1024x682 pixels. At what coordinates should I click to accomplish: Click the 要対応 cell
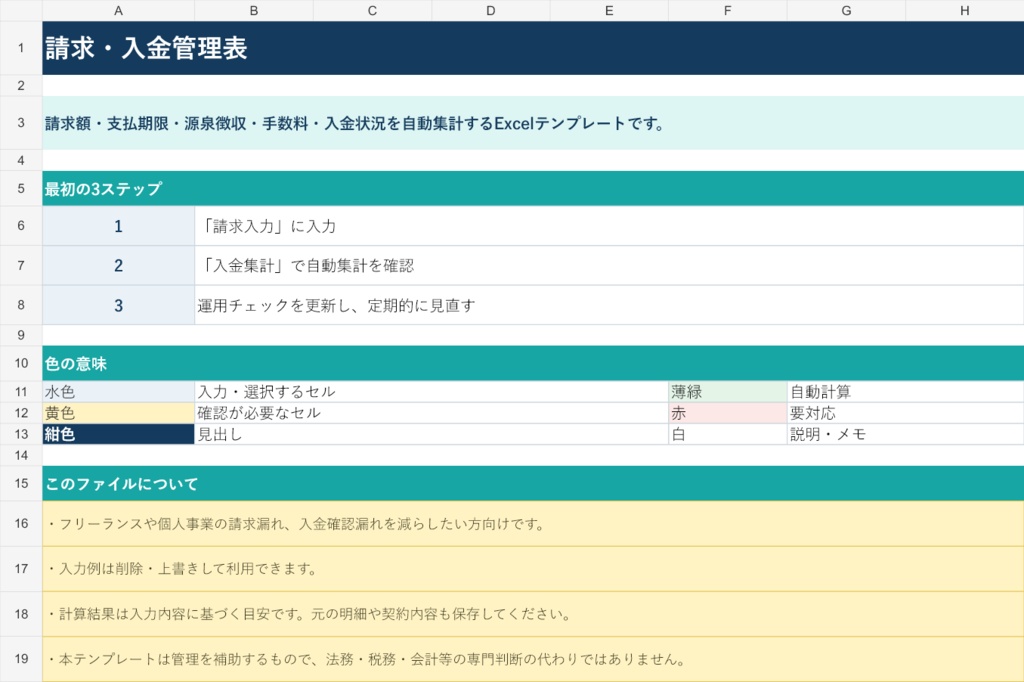[x=906, y=413]
